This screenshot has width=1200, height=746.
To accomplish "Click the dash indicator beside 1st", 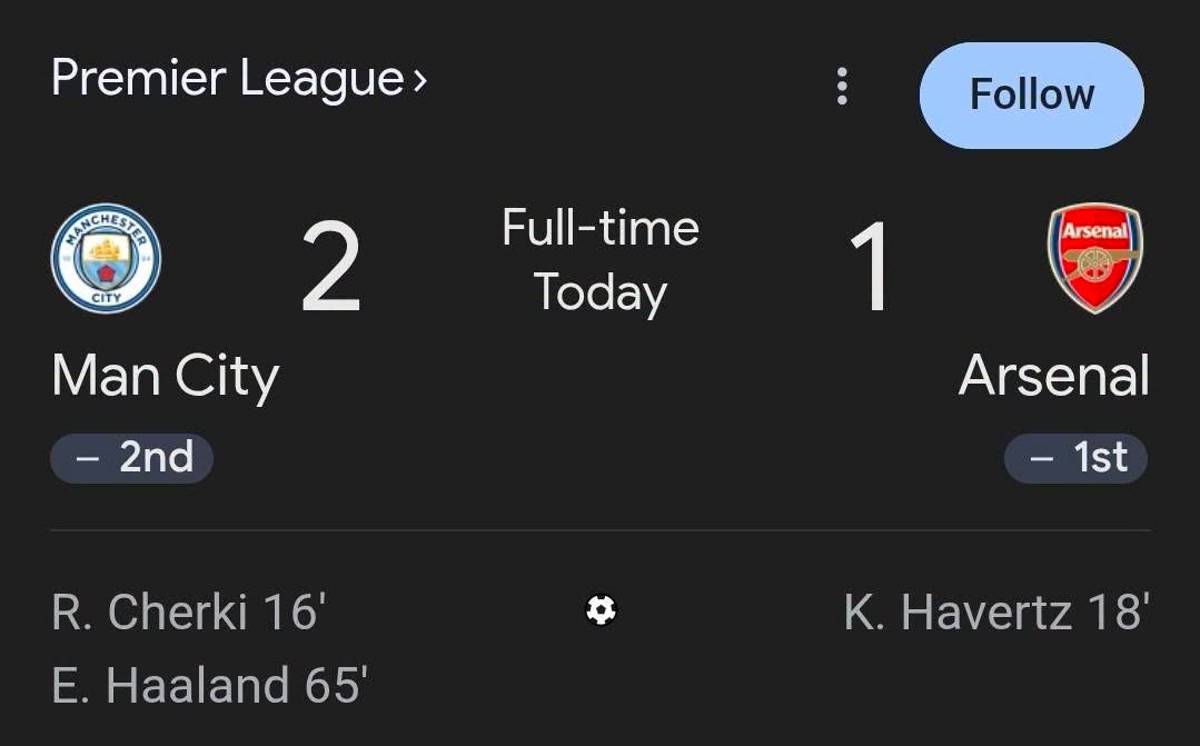I will tap(1042, 459).
